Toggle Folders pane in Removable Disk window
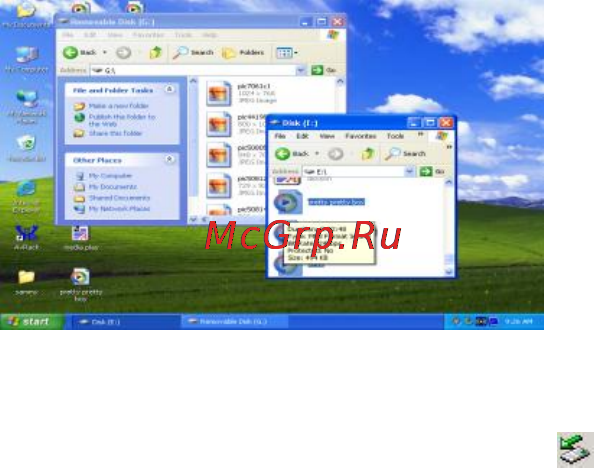594x468 pixels. coord(243,53)
